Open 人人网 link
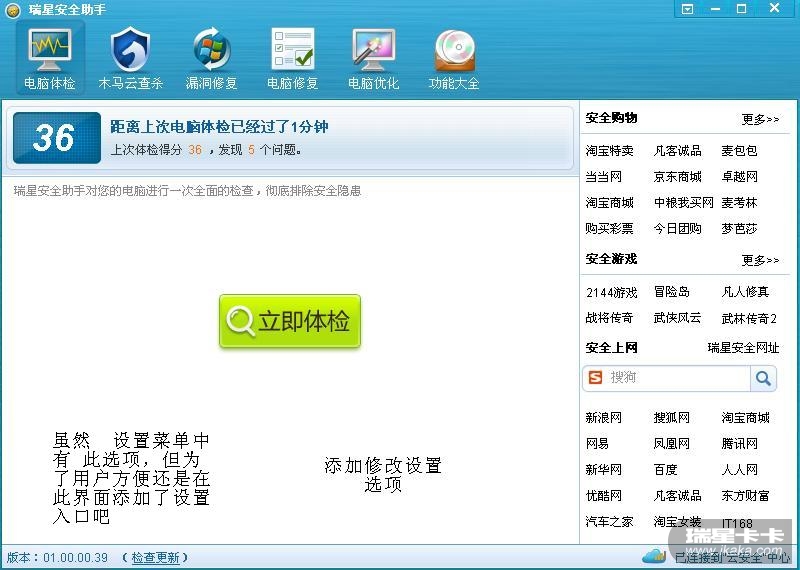 [x=739, y=469]
